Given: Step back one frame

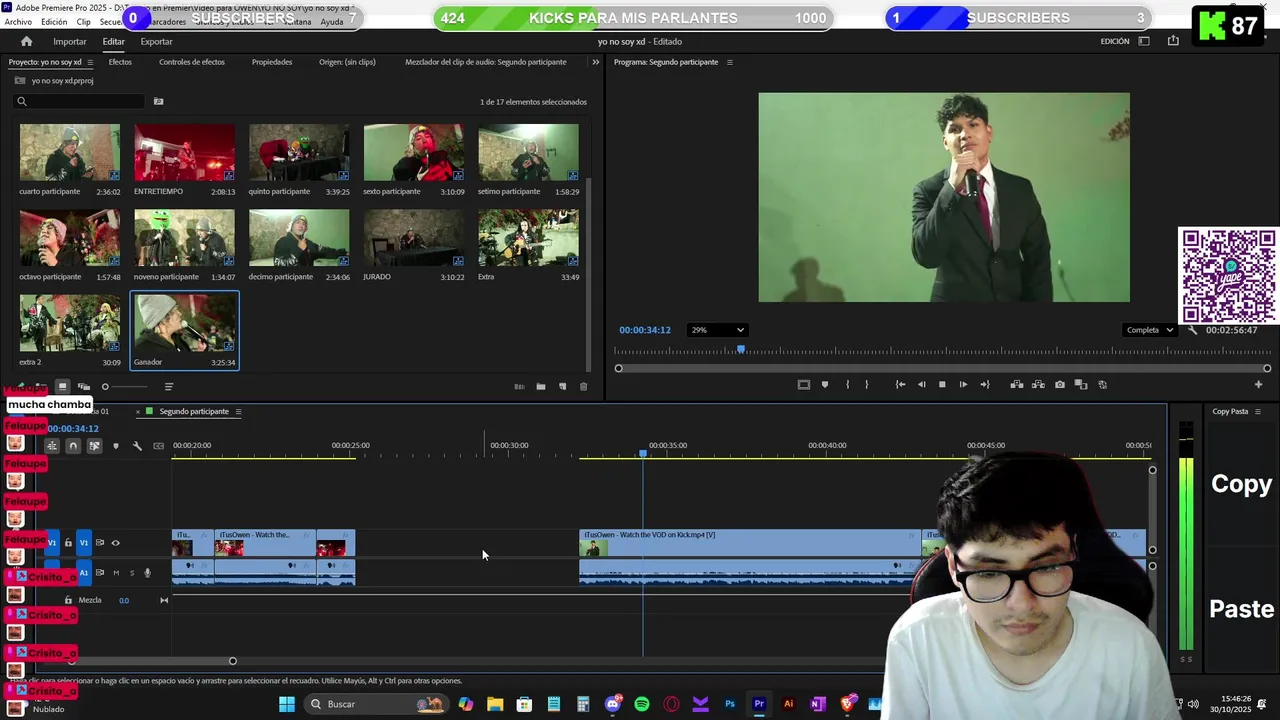Looking at the screenshot, I should 921,384.
